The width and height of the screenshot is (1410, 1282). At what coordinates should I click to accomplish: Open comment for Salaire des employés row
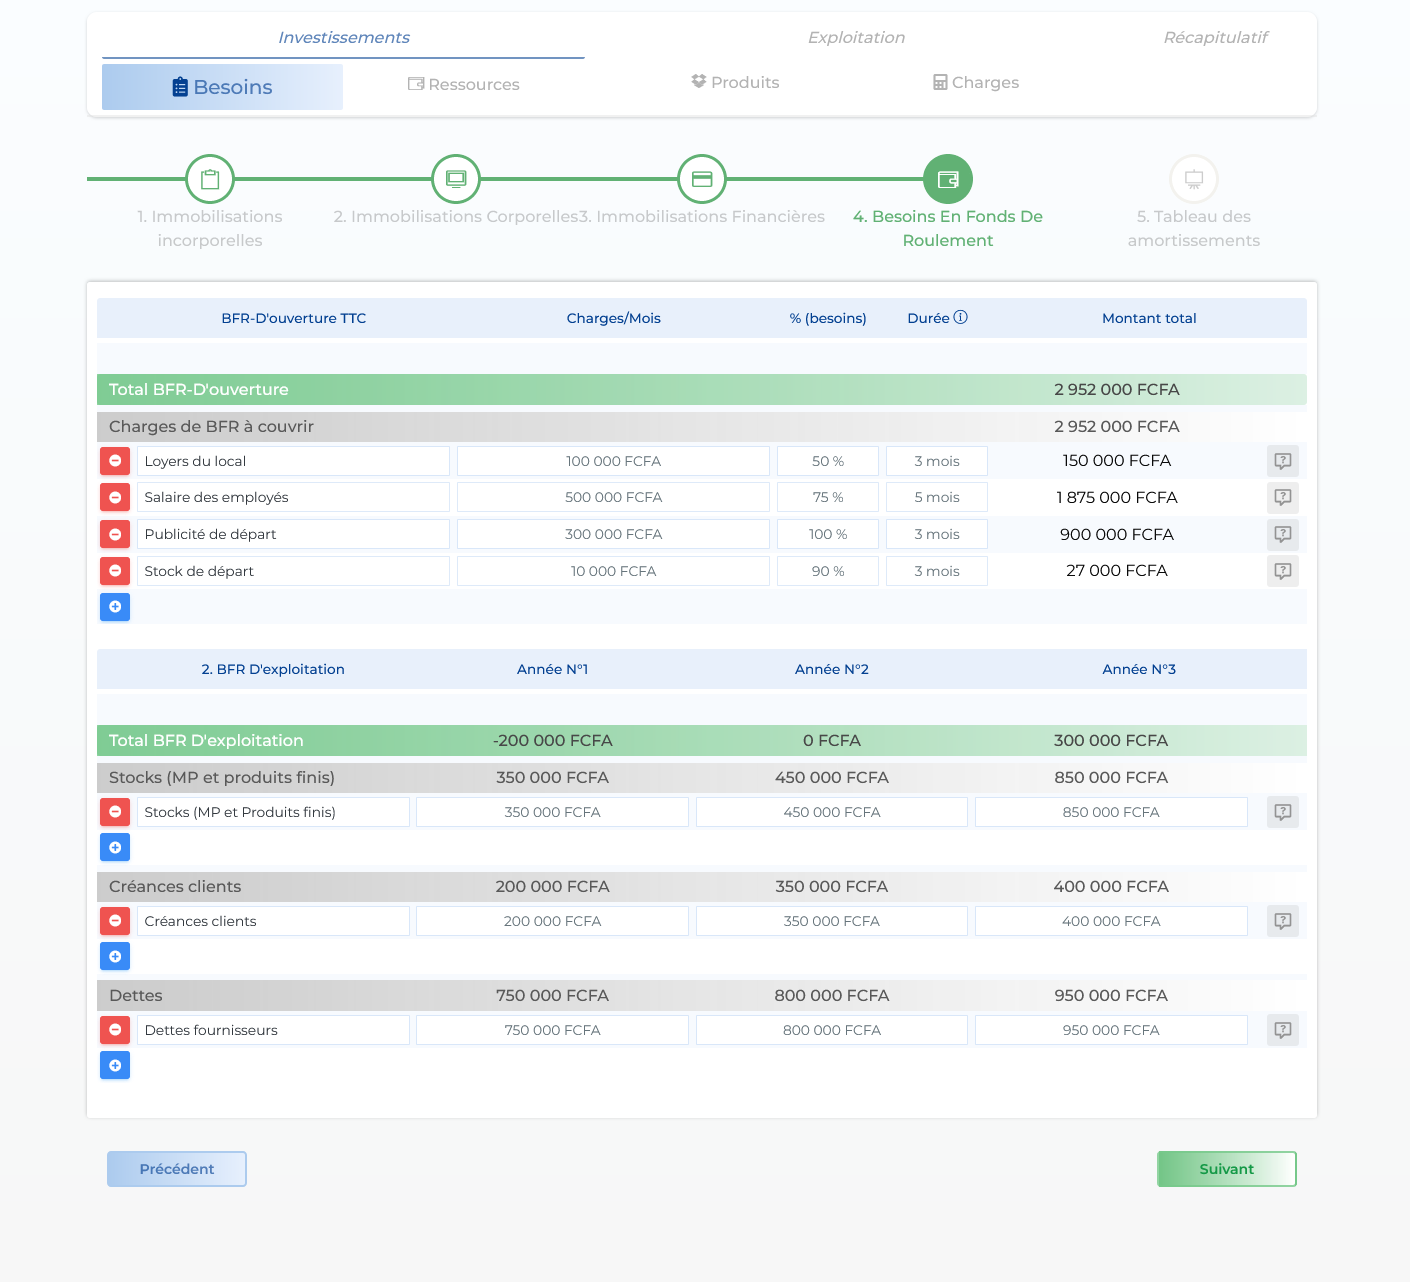click(x=1282, y=497)
